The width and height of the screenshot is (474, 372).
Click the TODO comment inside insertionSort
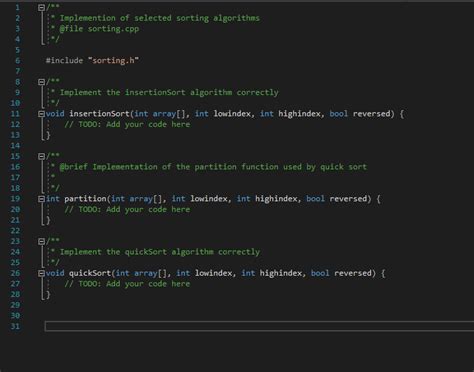(127, 124)
